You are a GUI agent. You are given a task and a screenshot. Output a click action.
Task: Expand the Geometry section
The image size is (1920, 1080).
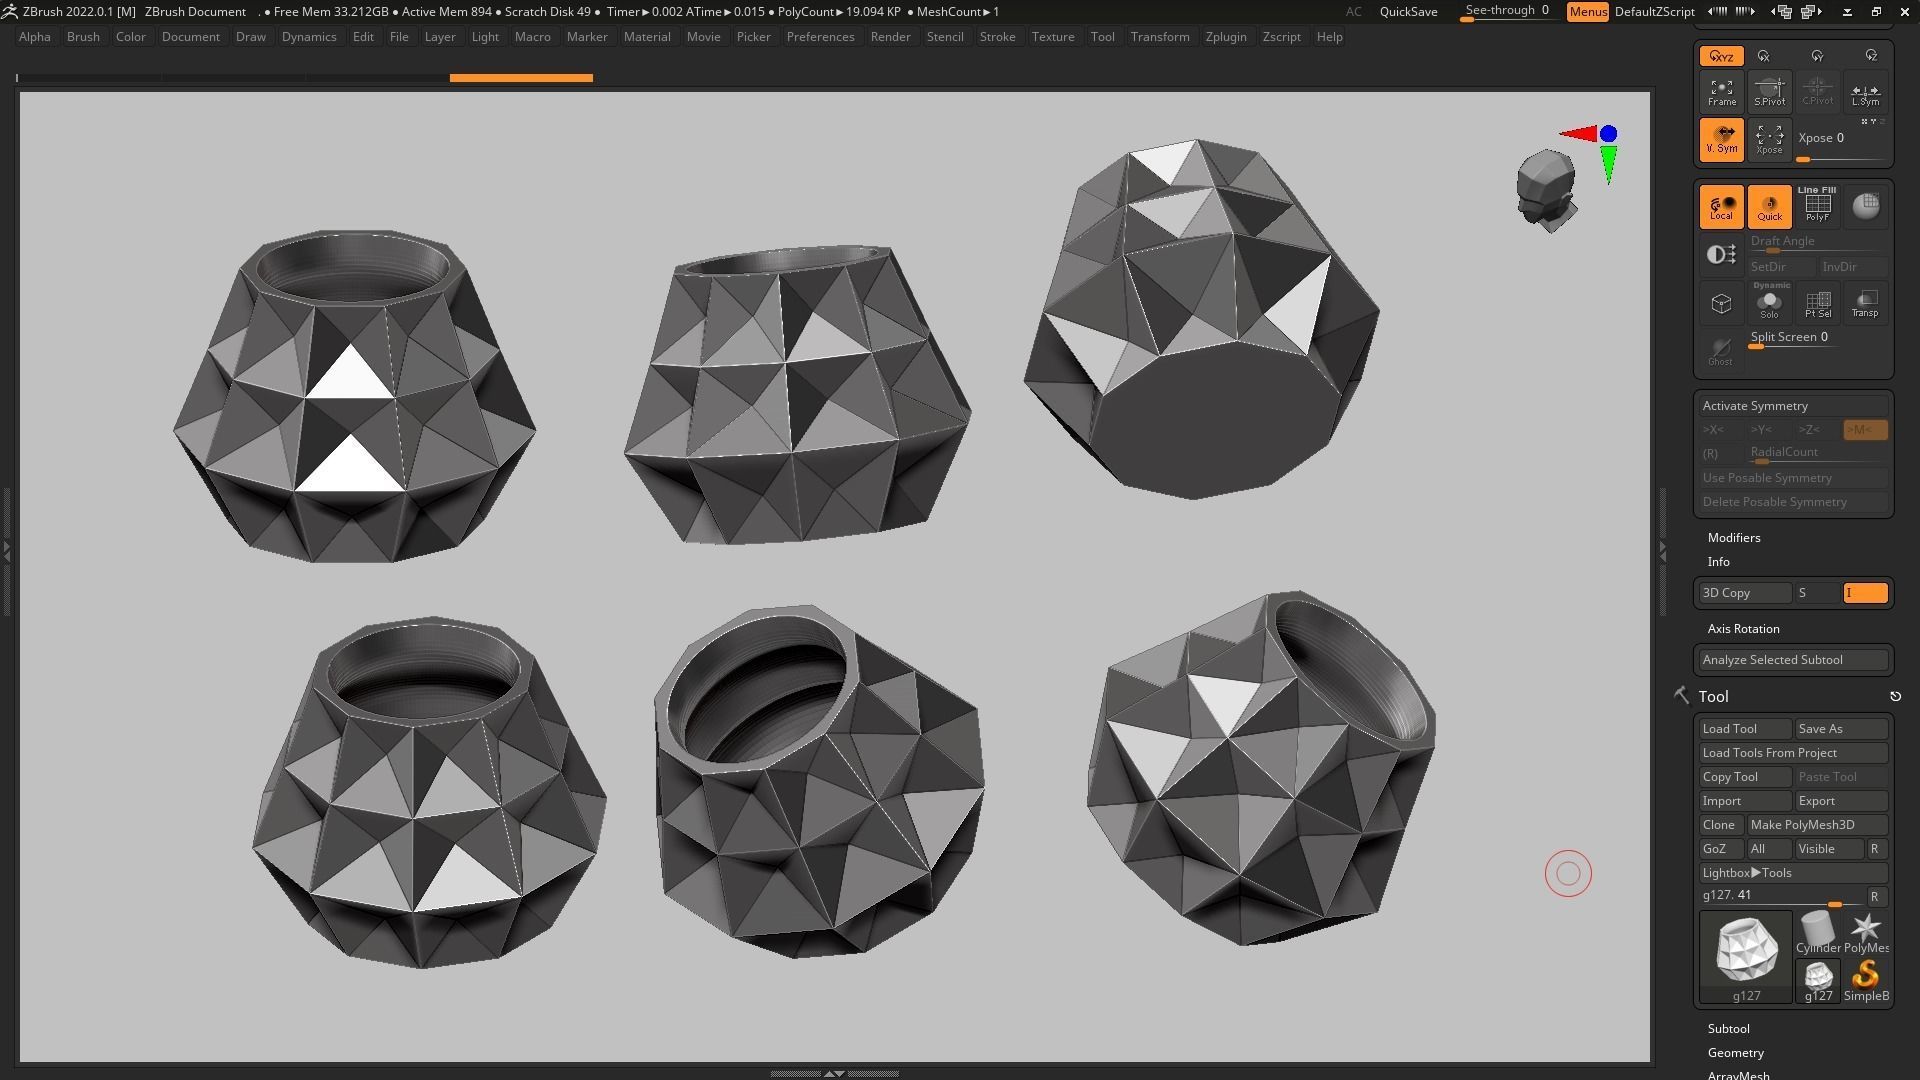[x=1735, y=1053]
